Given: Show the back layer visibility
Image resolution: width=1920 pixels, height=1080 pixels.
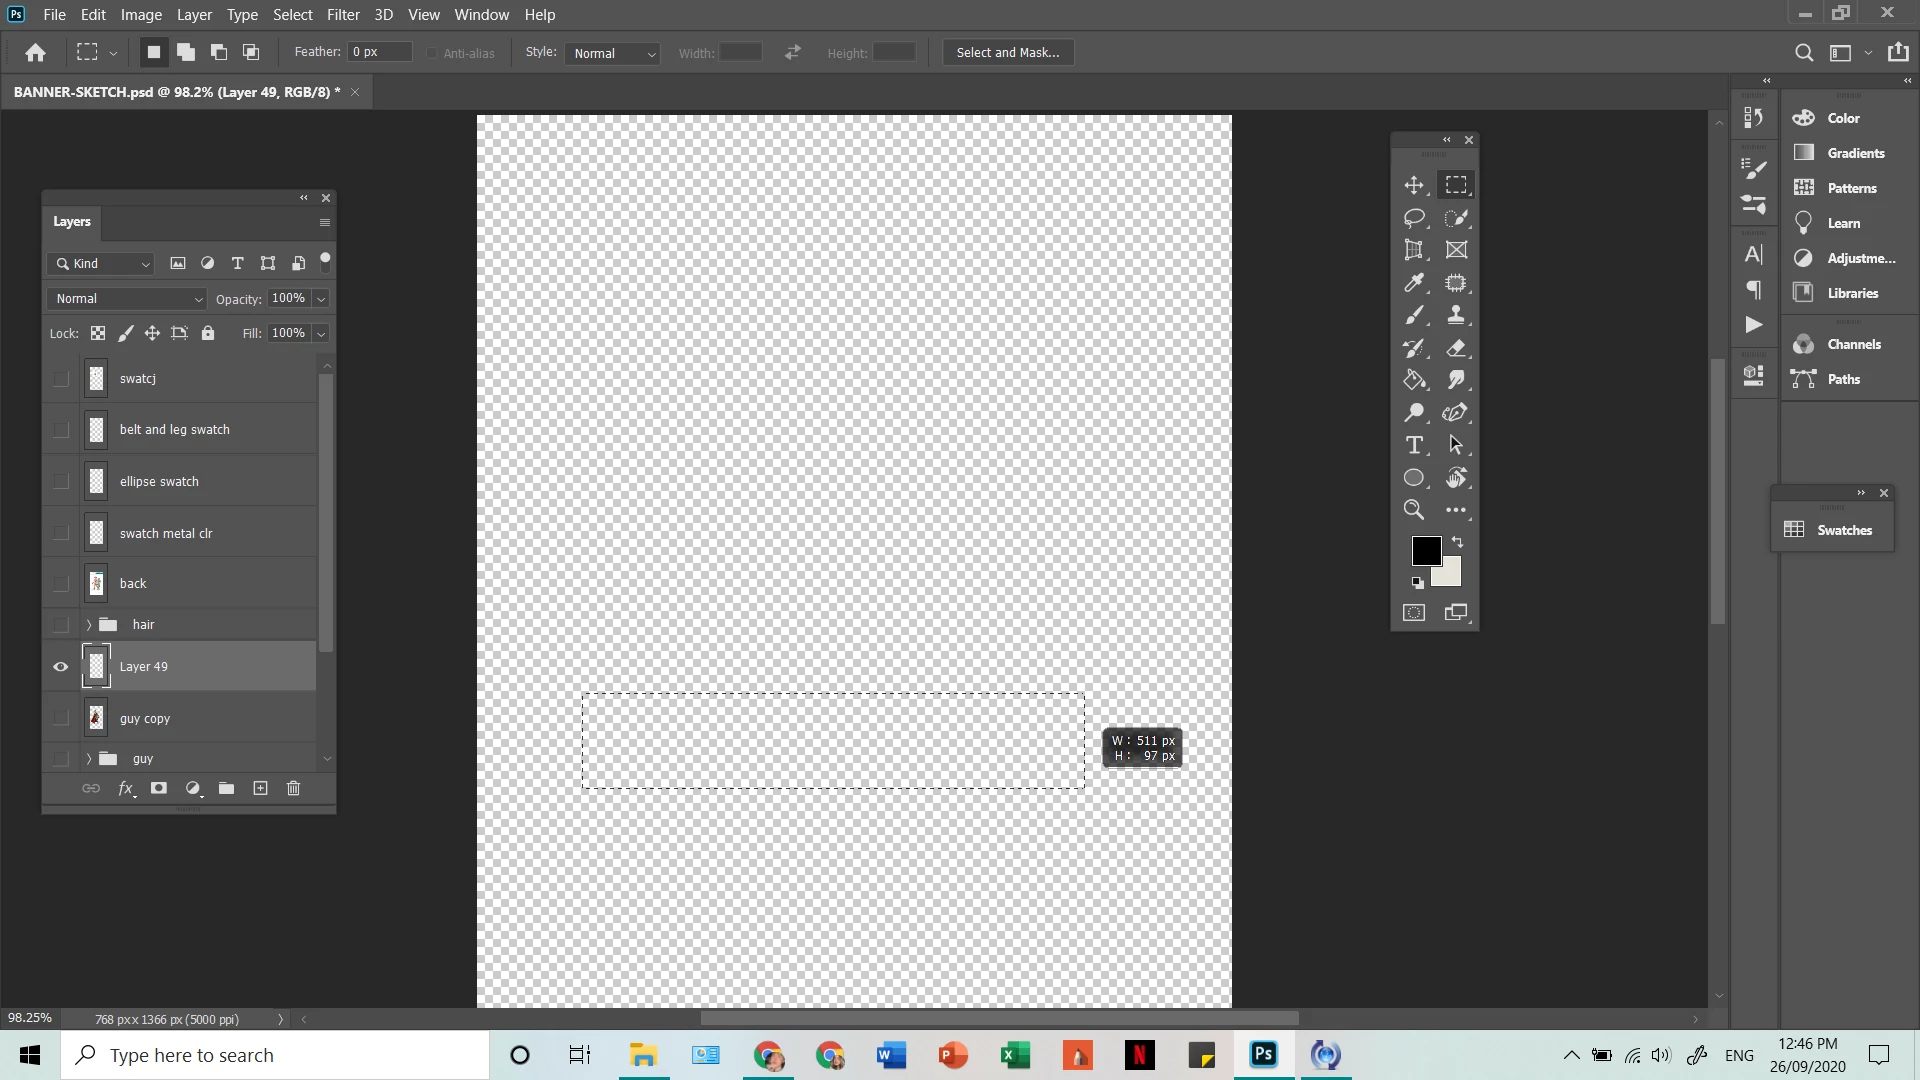Looking at the screenshot, I should click(61, 584).
